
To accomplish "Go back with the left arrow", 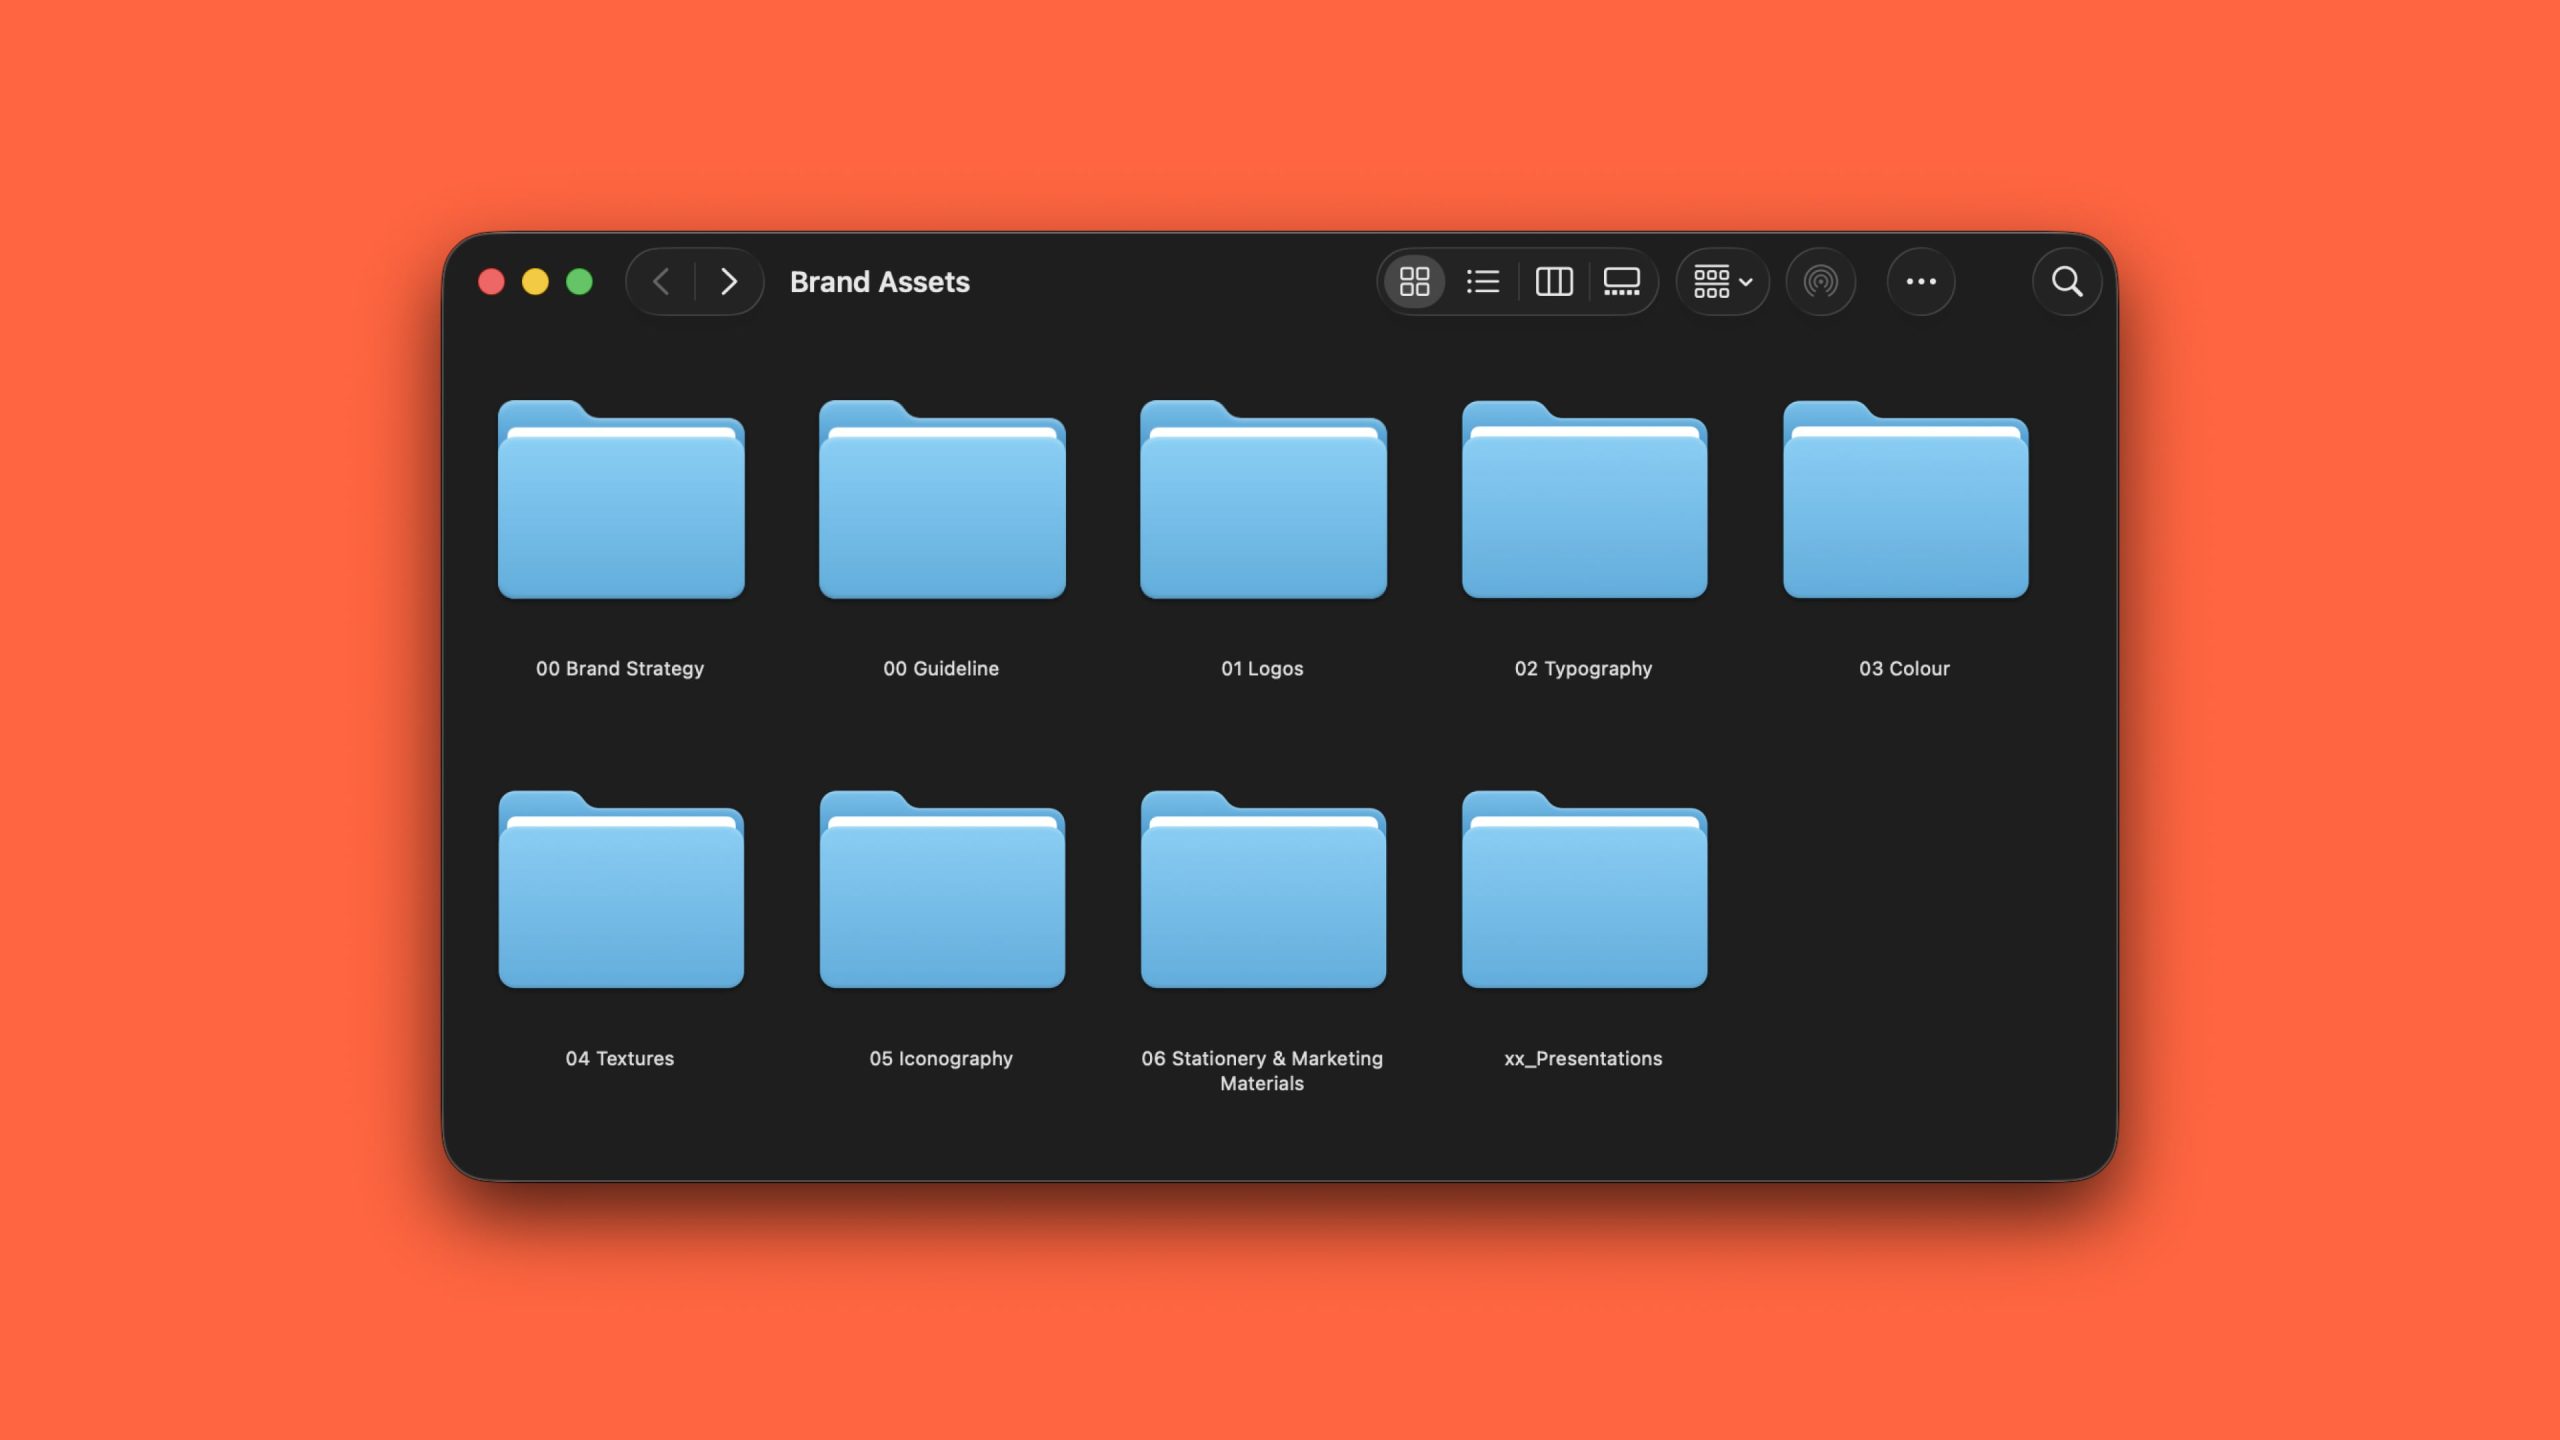I will pyautogui.click(x=661, y=282).
